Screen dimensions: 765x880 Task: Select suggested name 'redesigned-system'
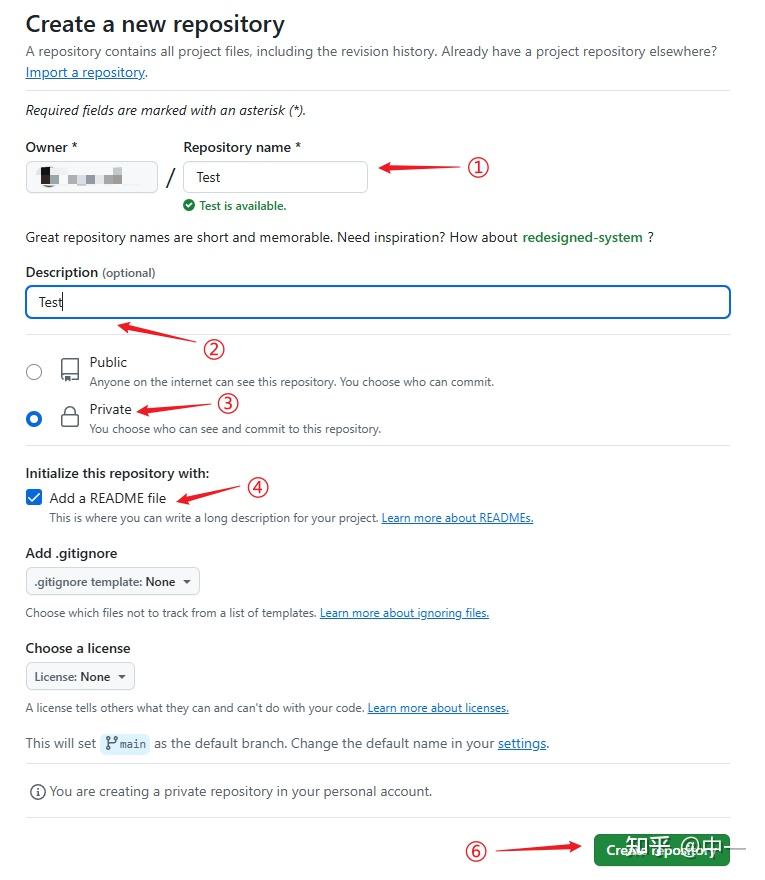(x=584, y=237)
